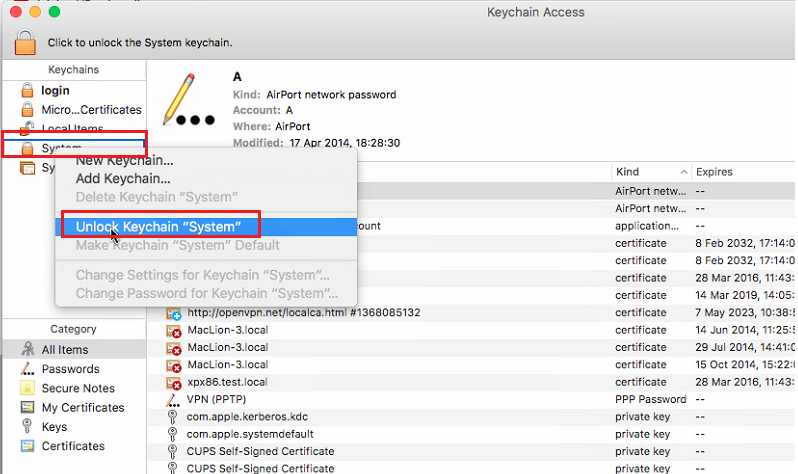Click the first AirPort netw... kind cell
798x474 pixels.
pyautogui.click(x=650, y=191)
